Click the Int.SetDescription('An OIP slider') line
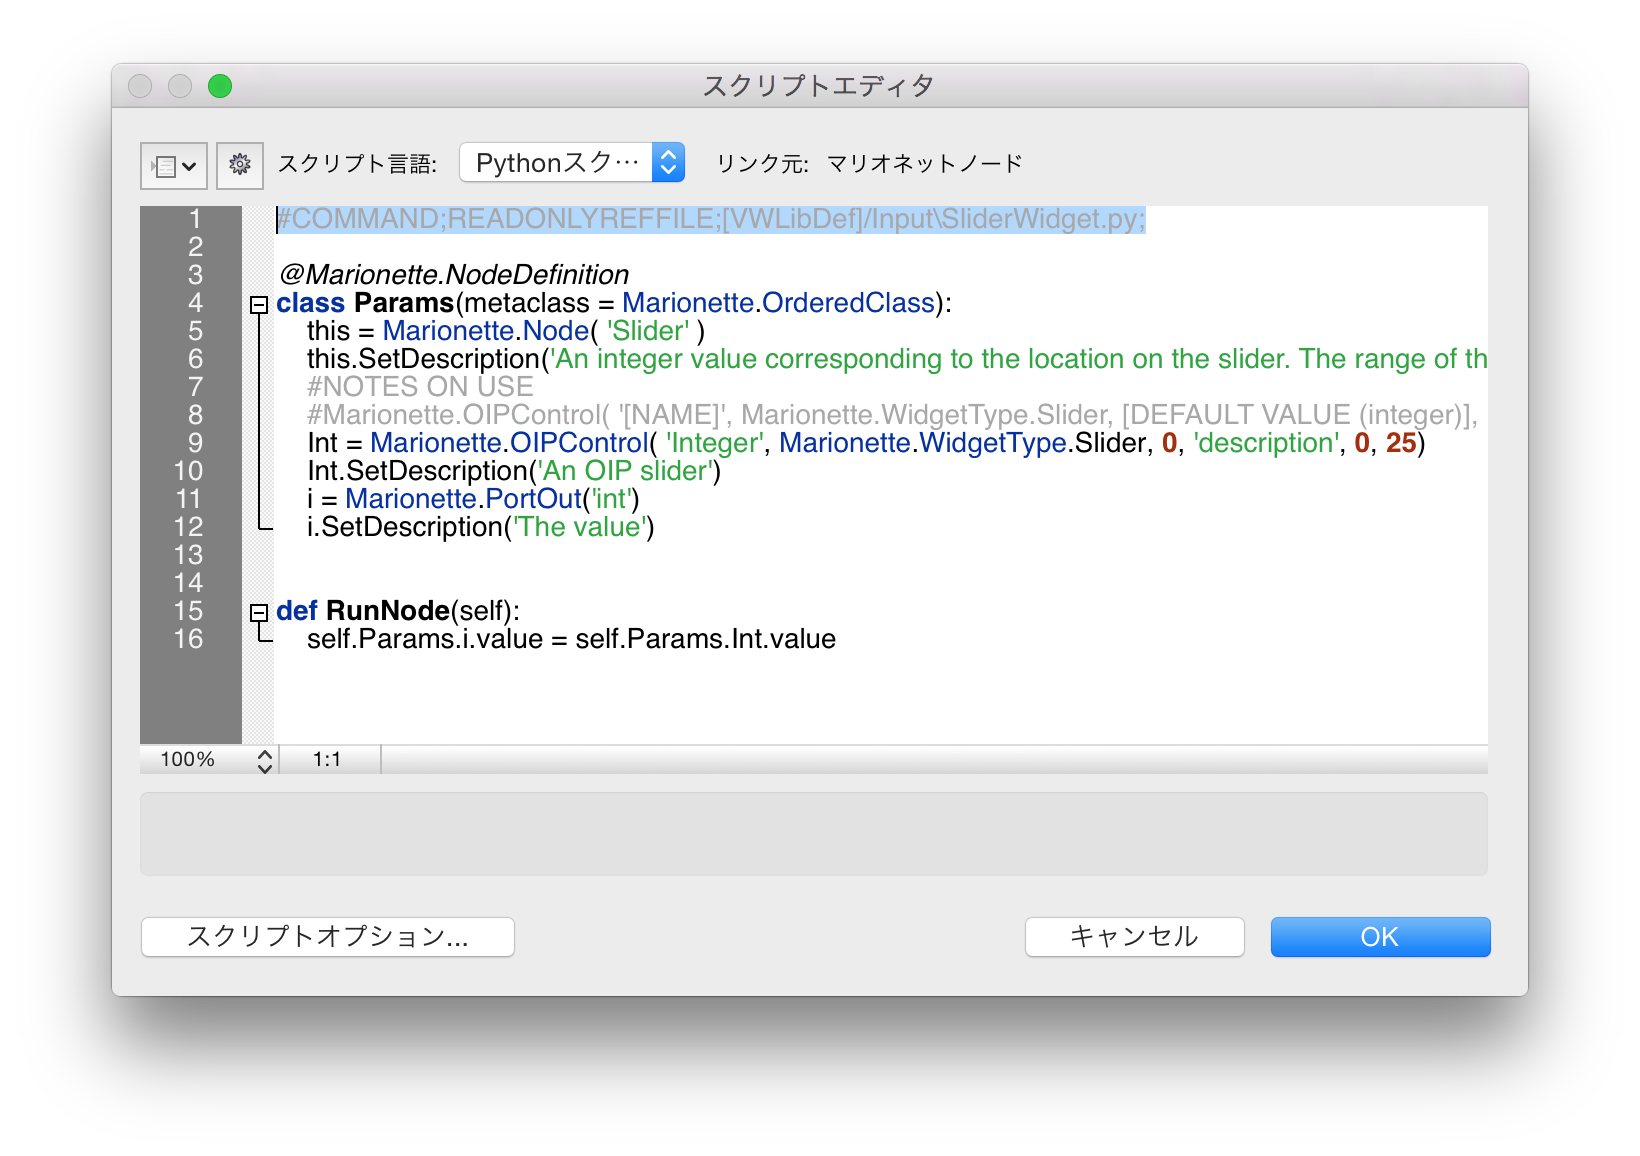 coord(514,471)
